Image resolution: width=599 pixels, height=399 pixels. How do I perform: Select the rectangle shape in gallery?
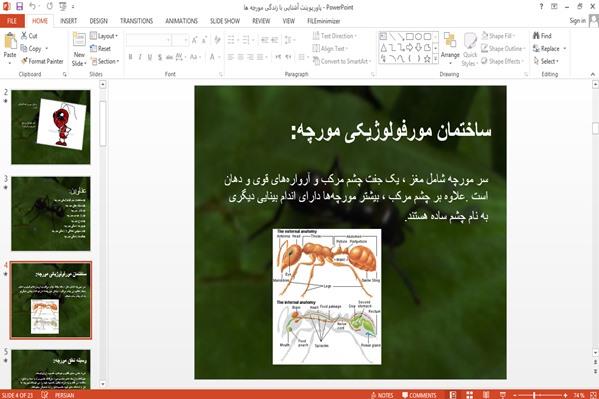[410, 37]
